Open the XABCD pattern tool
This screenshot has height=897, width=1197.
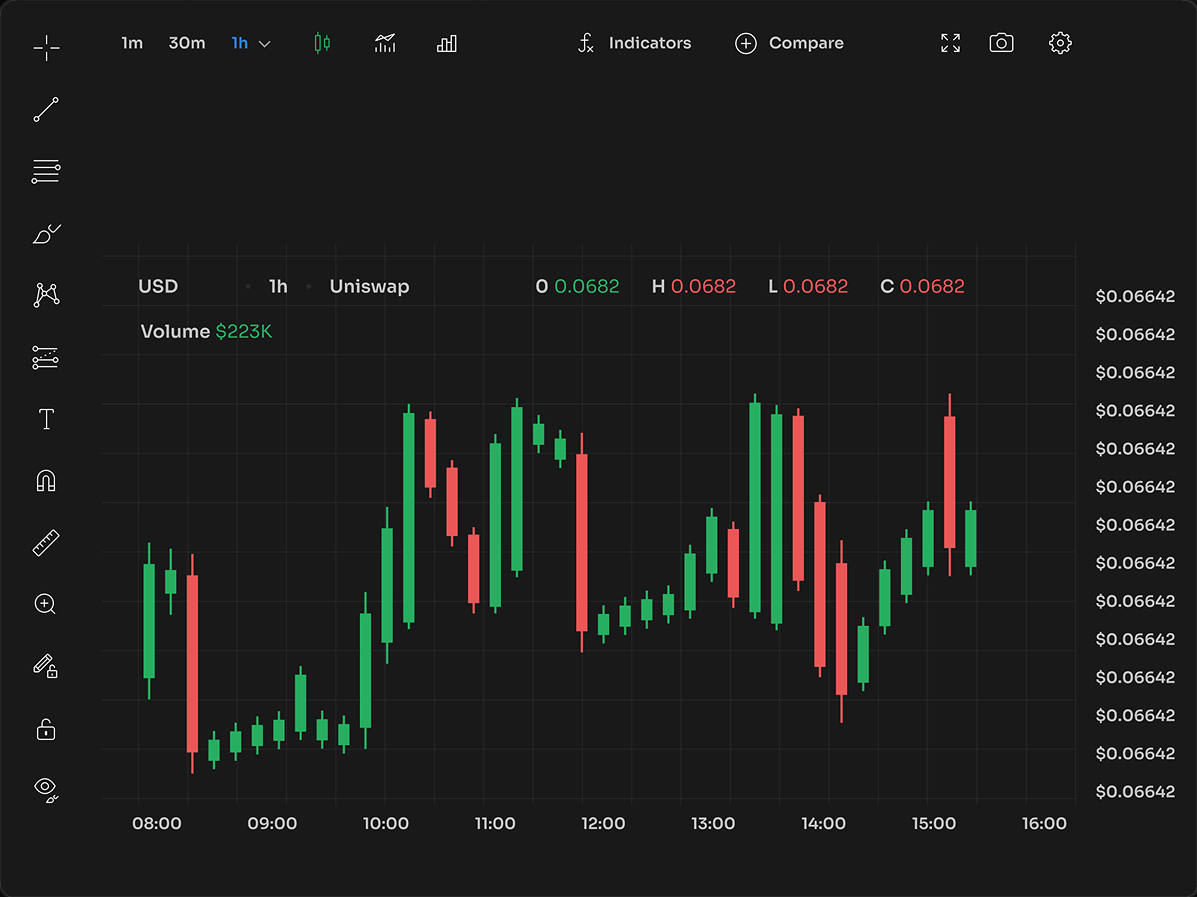46,294
